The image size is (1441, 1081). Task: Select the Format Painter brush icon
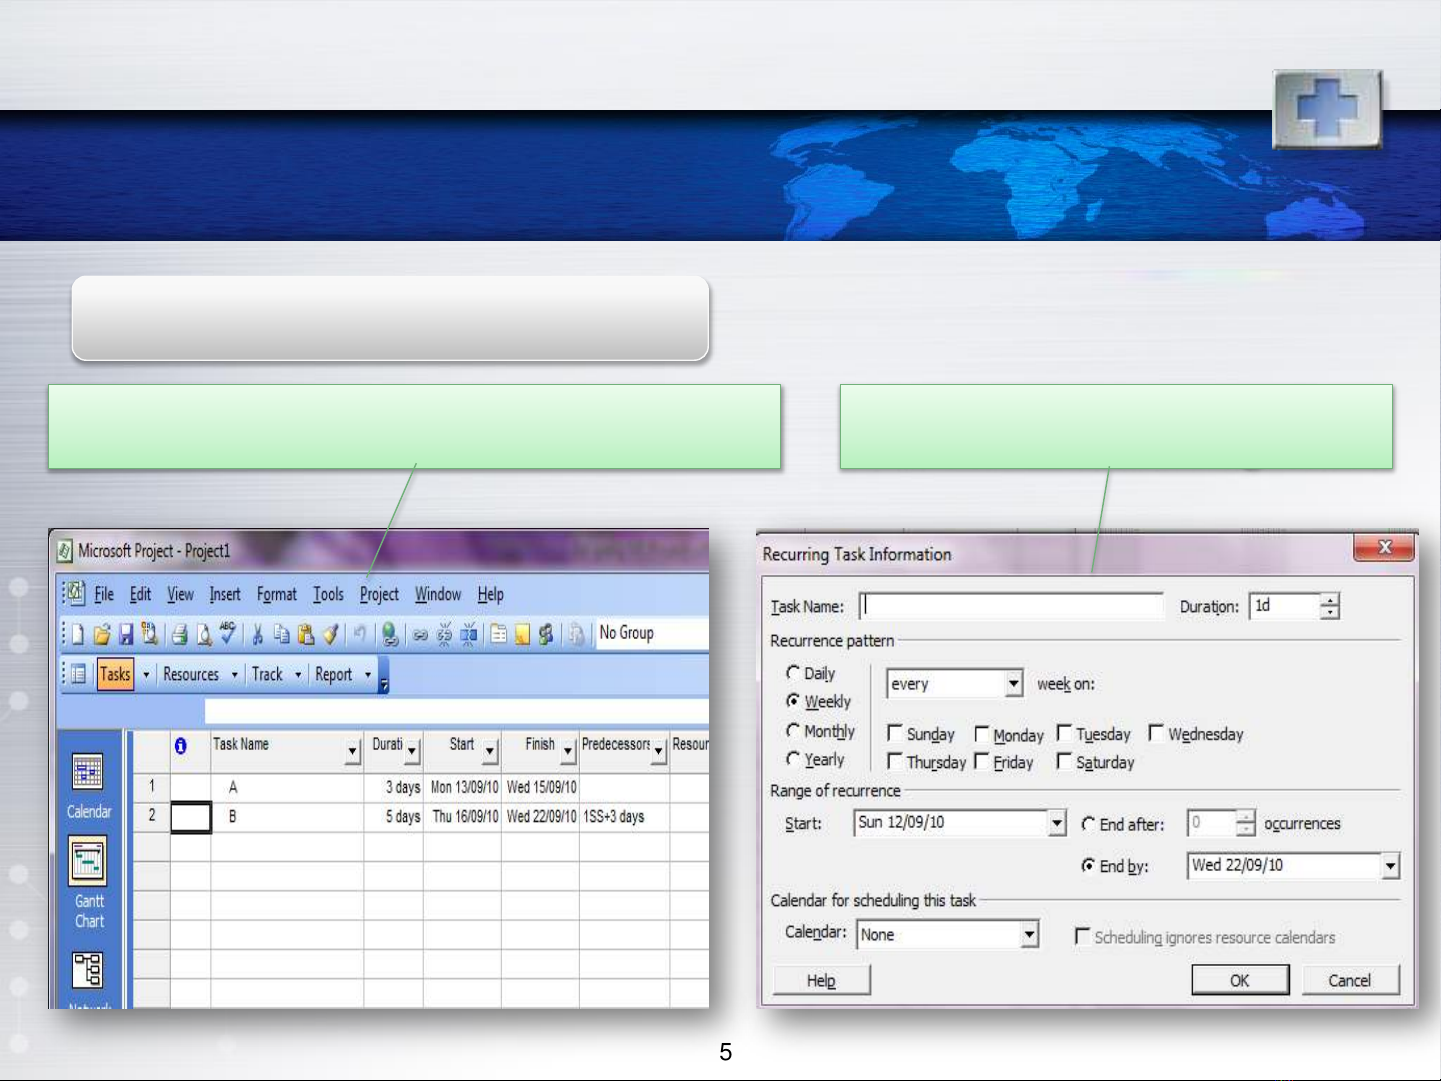330,634
